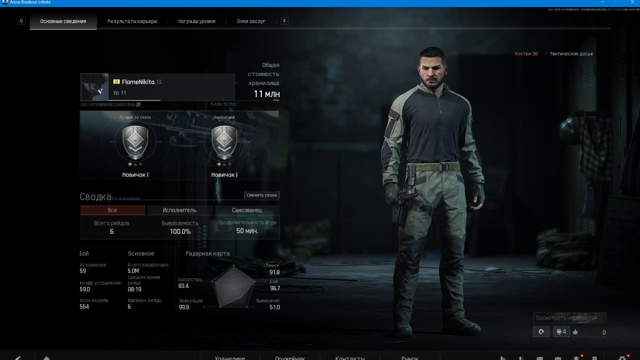This screenshot has height=360, width=640.
Task: Close the Arena Breakout Infinite window
Action: pyautogui.click(x=632, y=2)
